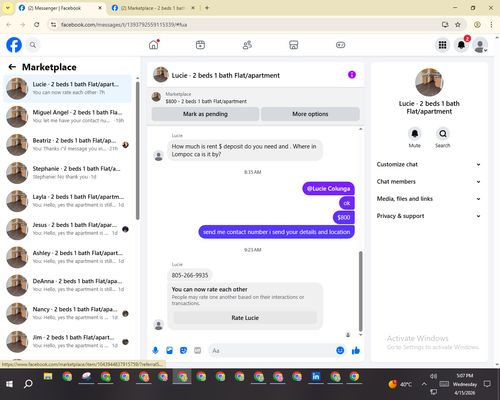Open a new browser tab

[x=207, y=8]
